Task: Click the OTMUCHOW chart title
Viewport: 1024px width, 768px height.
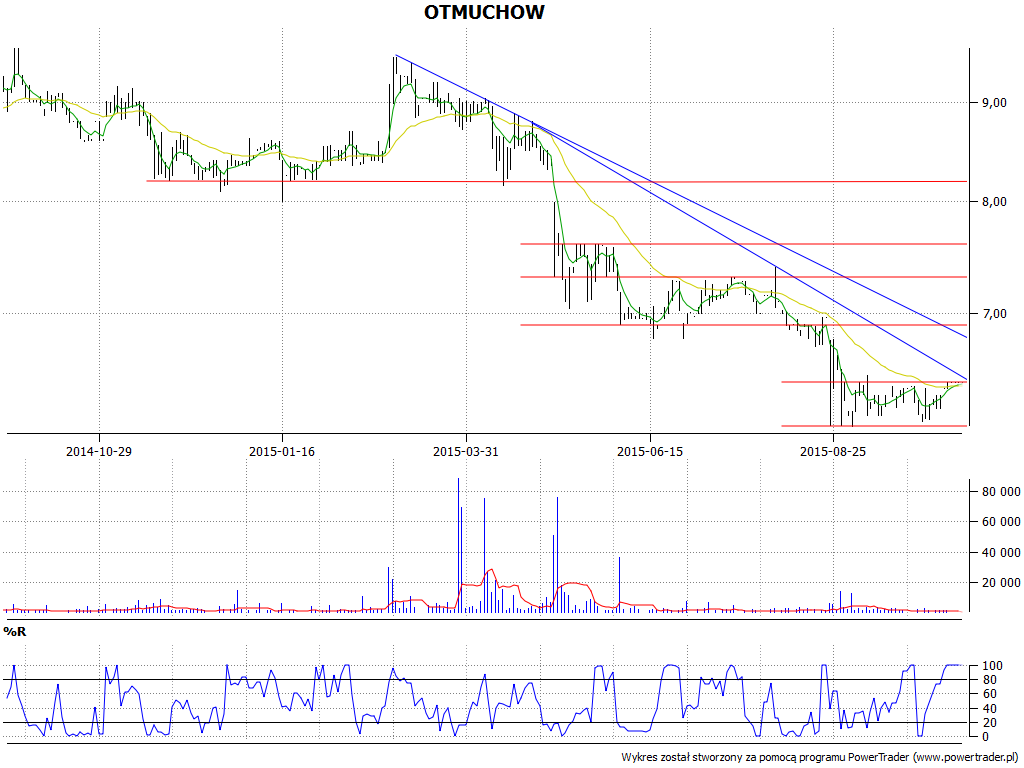Action: tap(484, 12)
